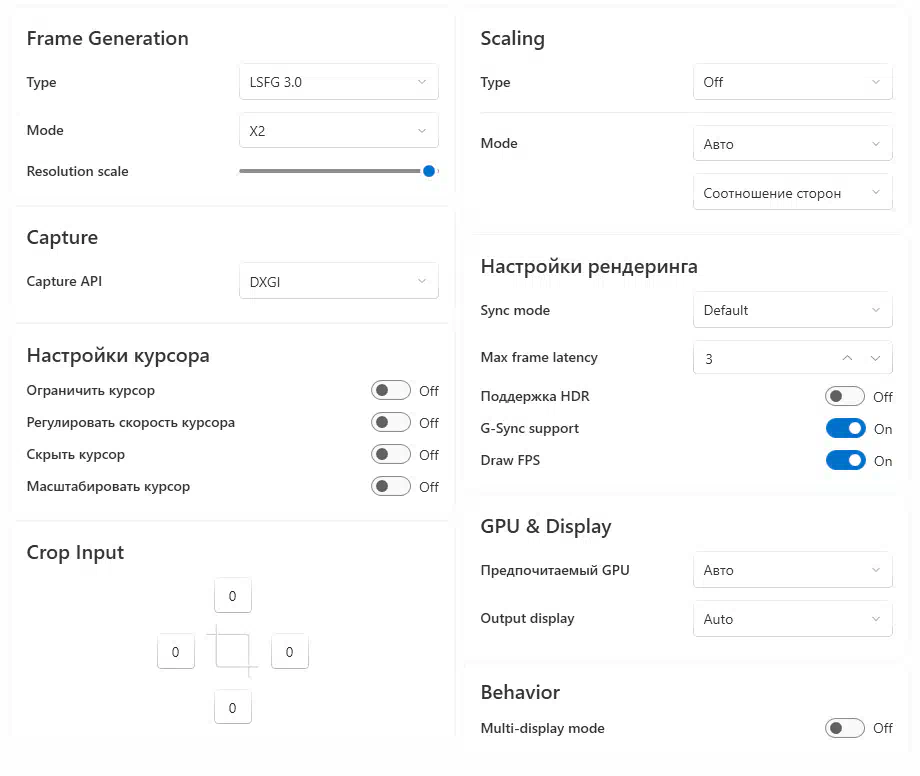920x776 pixels.
Task: Click the Resolution scale slider handle
Action: (x=429, y=171)
